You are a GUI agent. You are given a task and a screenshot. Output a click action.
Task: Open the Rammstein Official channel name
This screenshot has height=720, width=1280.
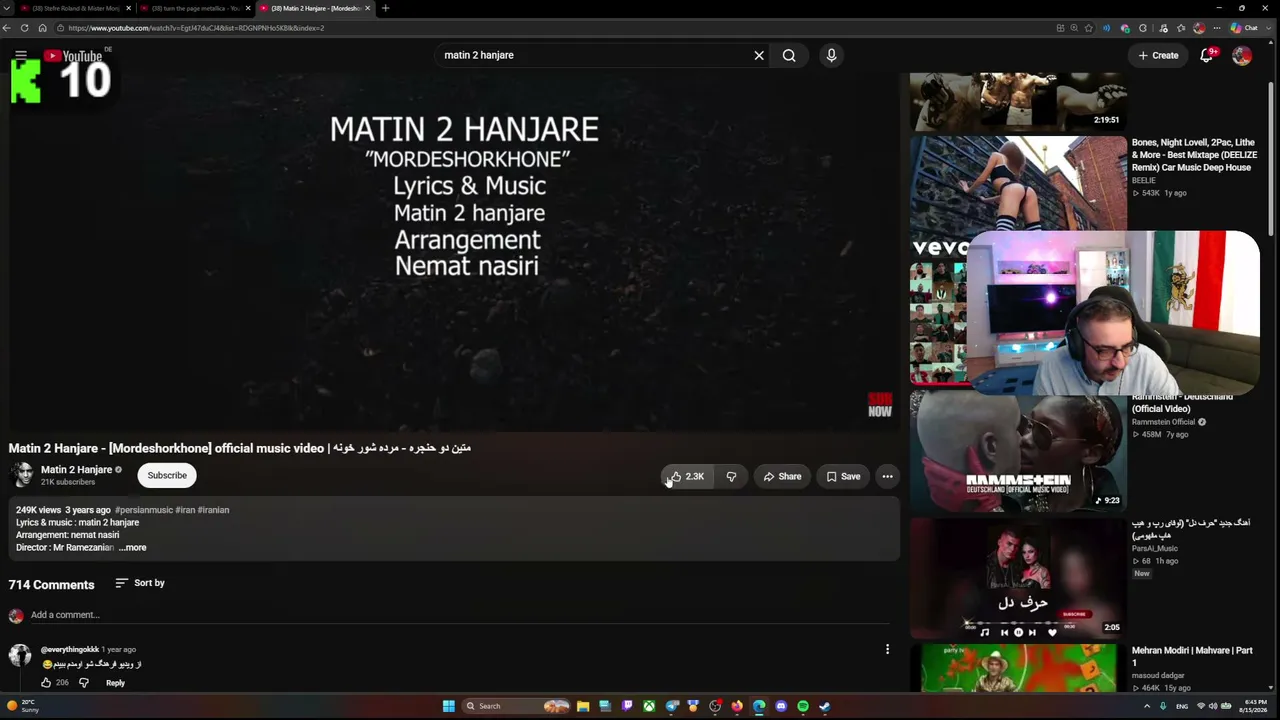coord(1163,422)
